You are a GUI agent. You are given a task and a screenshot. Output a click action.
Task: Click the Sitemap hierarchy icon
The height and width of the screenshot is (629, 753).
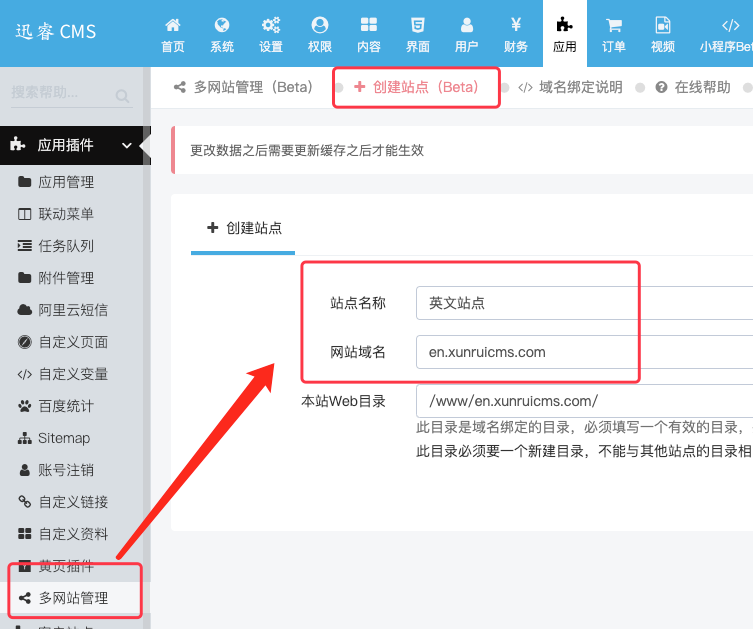pos(24,438)
